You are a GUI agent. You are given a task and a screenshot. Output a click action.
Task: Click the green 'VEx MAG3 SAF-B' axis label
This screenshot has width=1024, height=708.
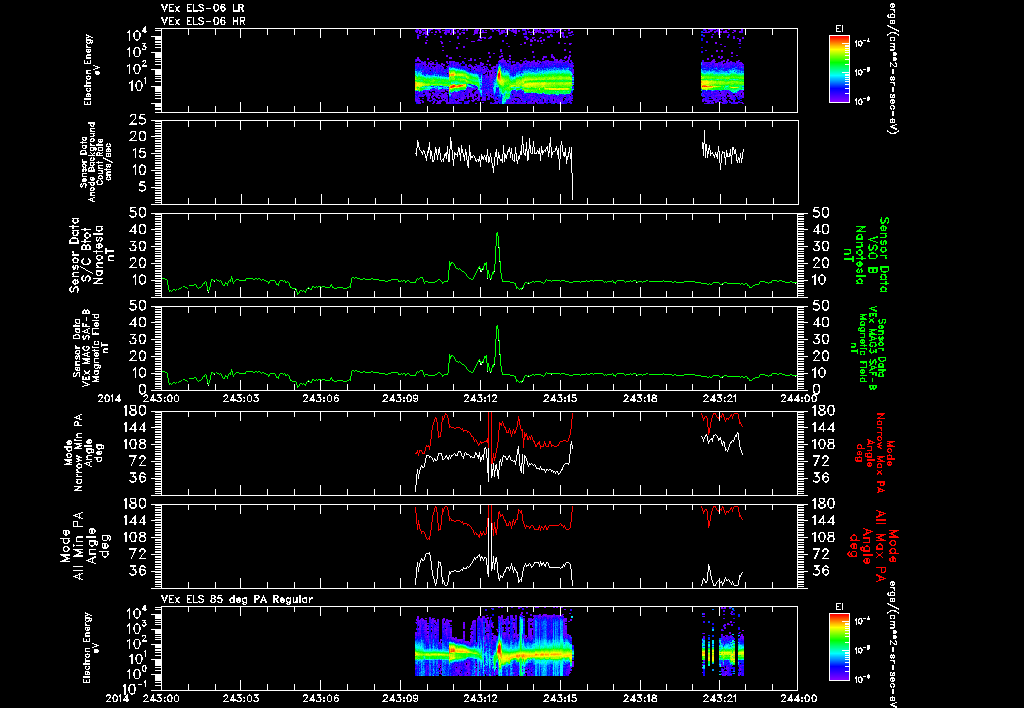(x=871, y=351)
